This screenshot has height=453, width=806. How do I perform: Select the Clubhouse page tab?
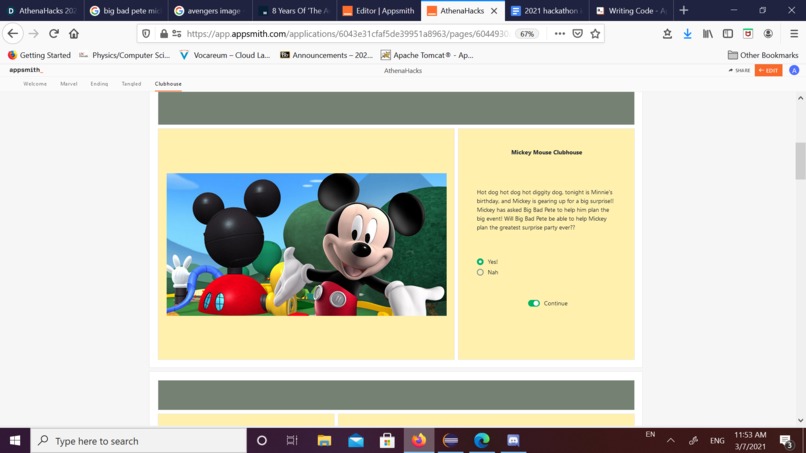[168, 84]
